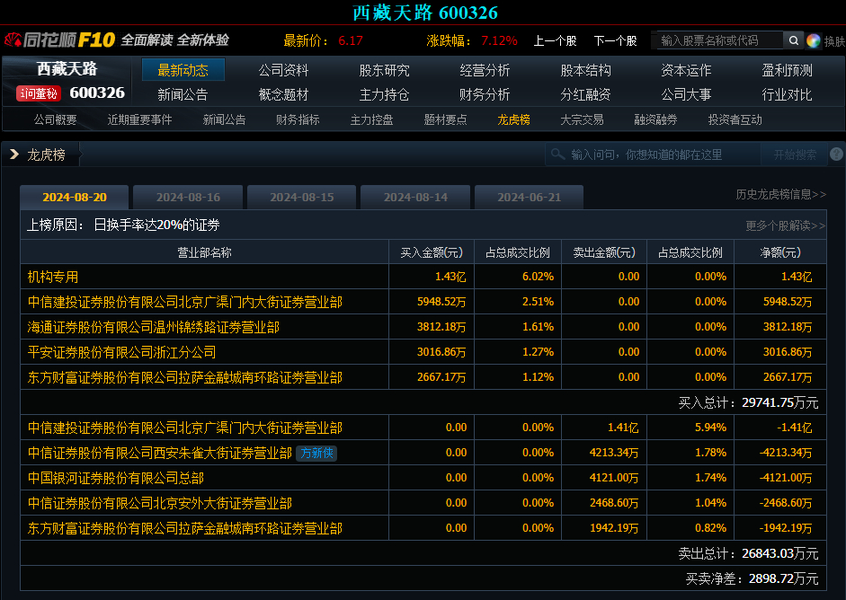846x600 pixels.
Task: Jump to 投资者互动 sub-section
Action: 735,120
